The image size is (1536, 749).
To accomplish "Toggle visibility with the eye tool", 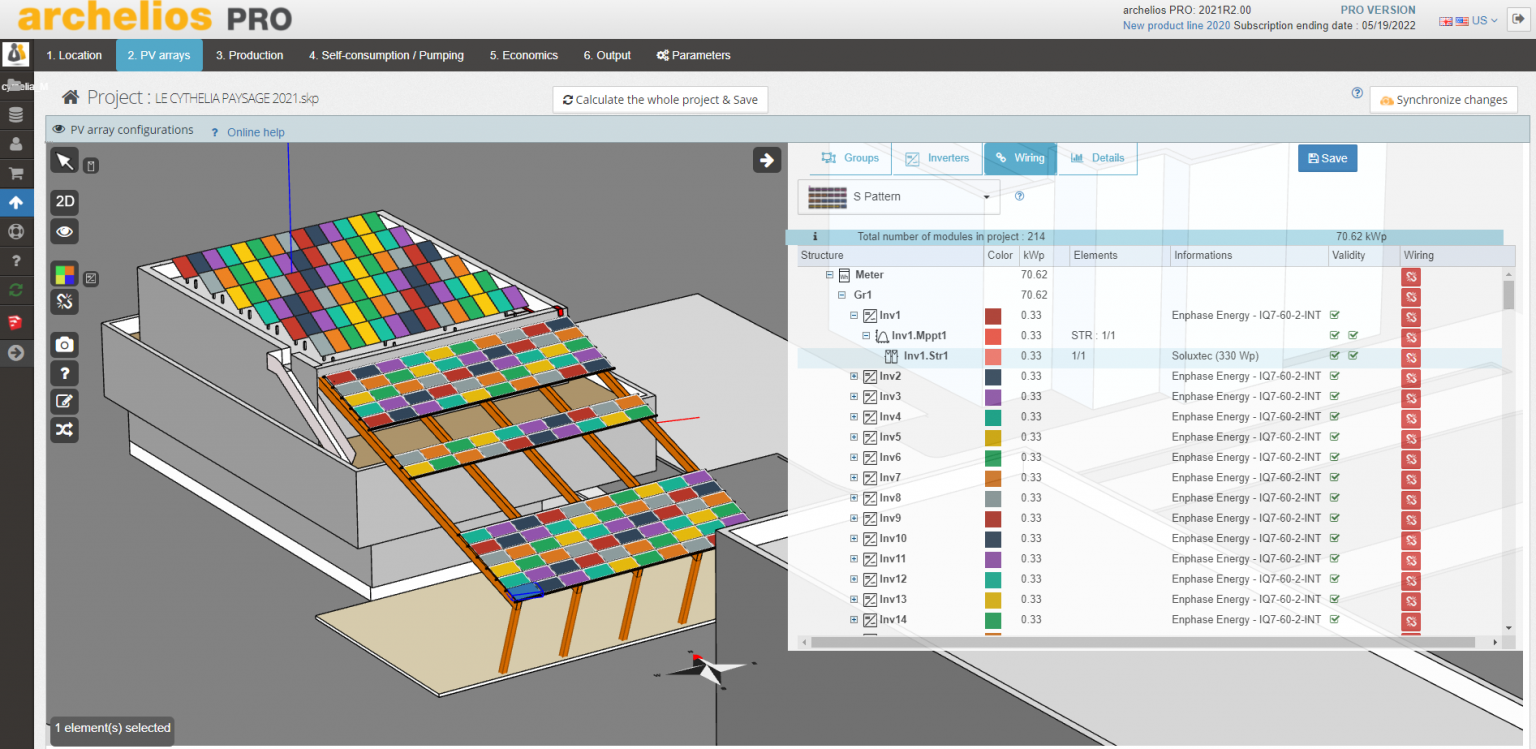I will [65, 232].
